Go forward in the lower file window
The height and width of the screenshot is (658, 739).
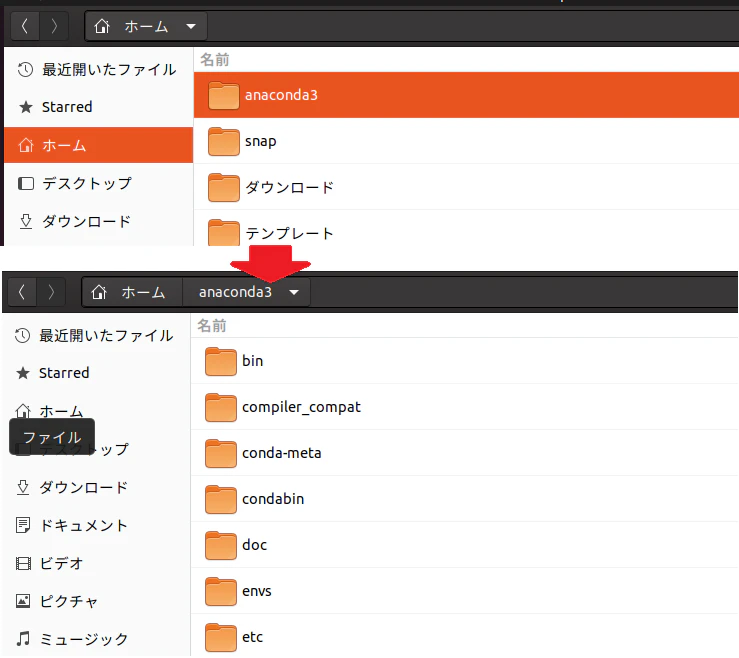click(51, 292)
